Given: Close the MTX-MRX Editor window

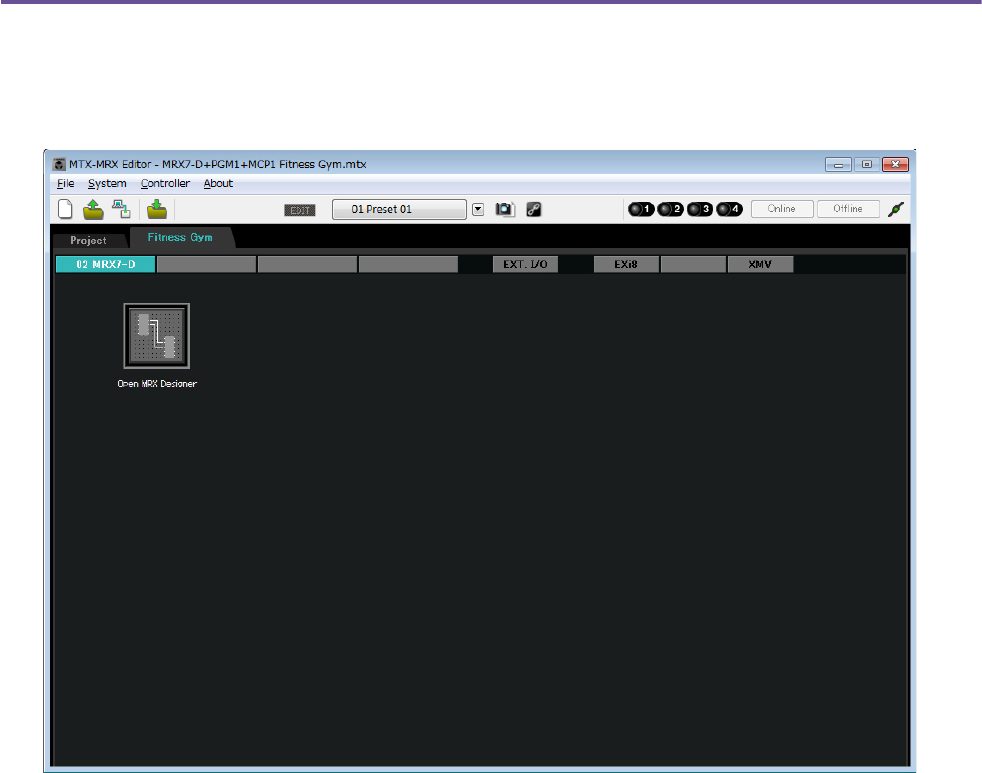Looking at the screenshot, I should (x=896, y=164).
